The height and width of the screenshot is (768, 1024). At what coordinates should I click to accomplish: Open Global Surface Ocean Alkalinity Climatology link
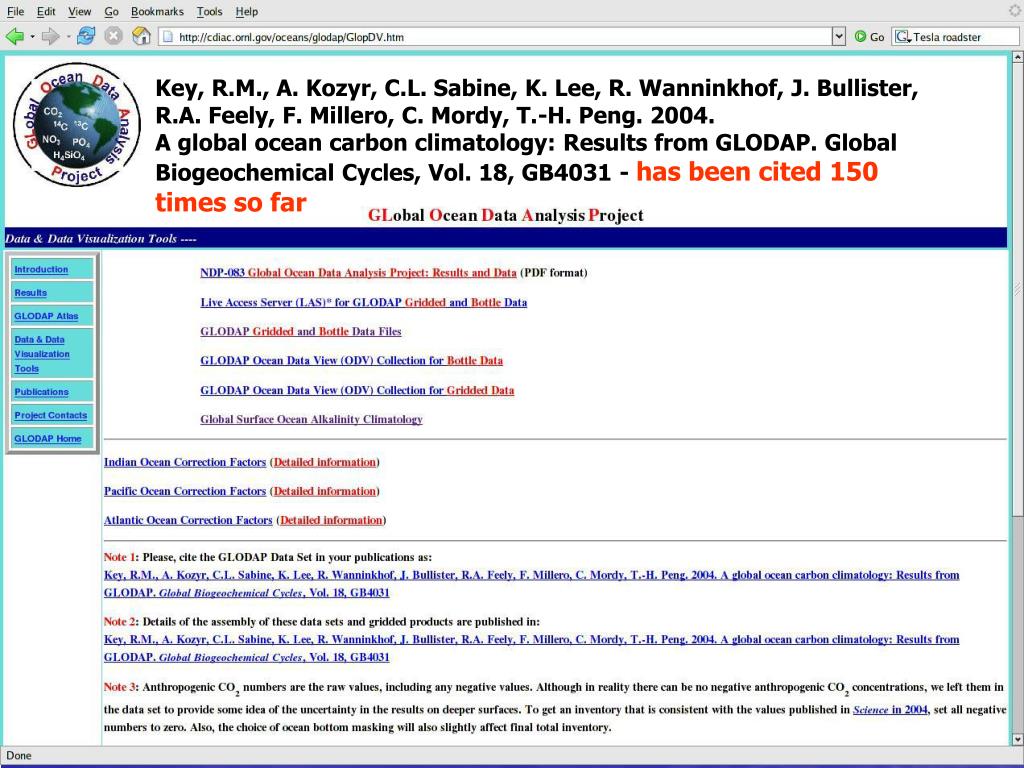(x=311, y=419)
